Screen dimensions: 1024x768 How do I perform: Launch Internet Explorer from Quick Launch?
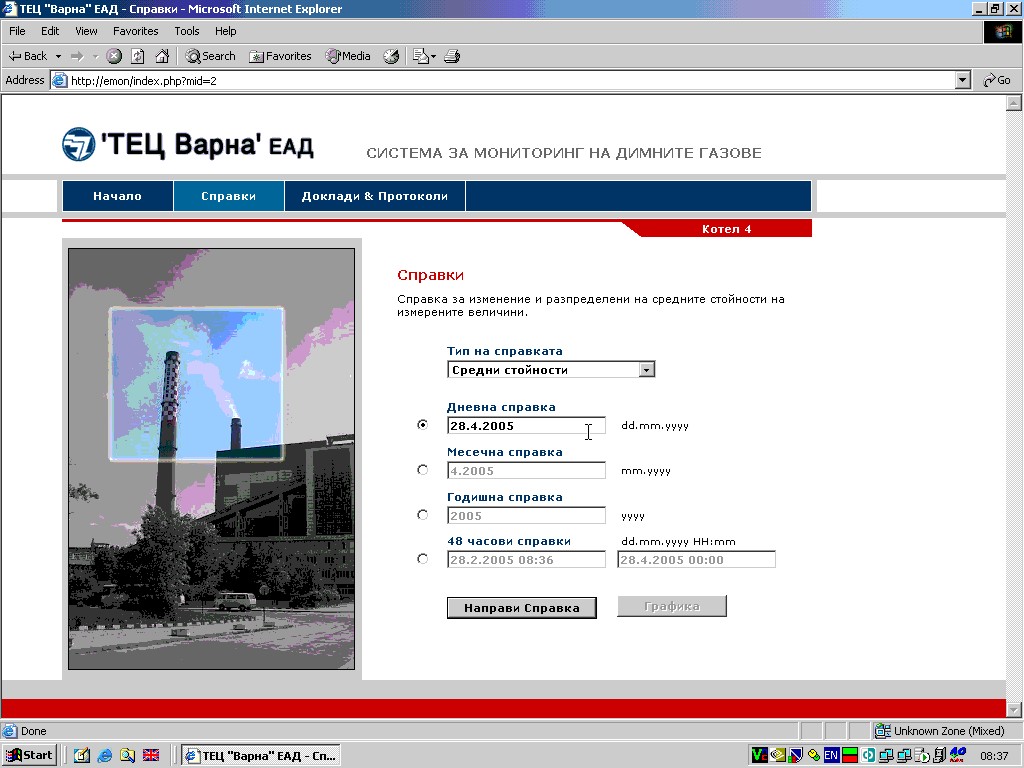[x=104, y=756]
